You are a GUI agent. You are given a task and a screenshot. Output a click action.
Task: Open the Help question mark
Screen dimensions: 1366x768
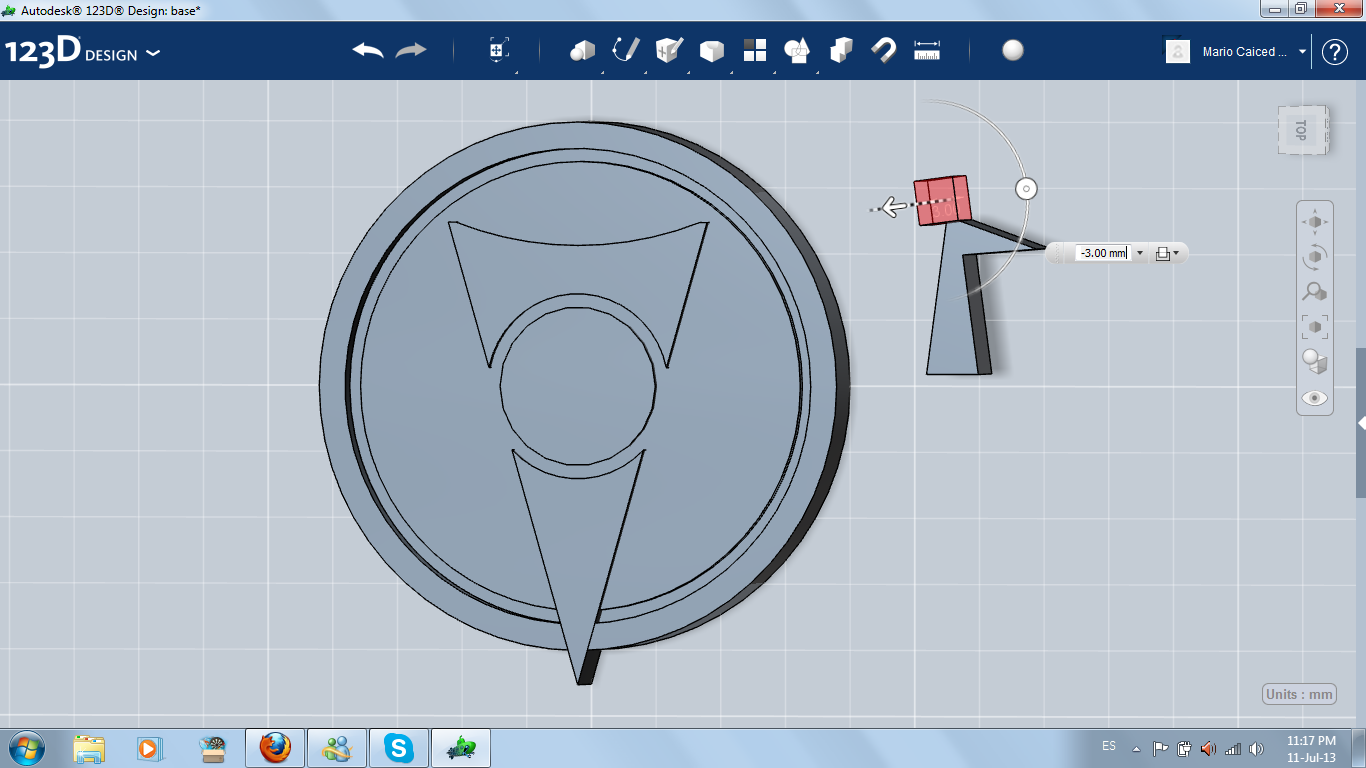(x=1335, y=52)
